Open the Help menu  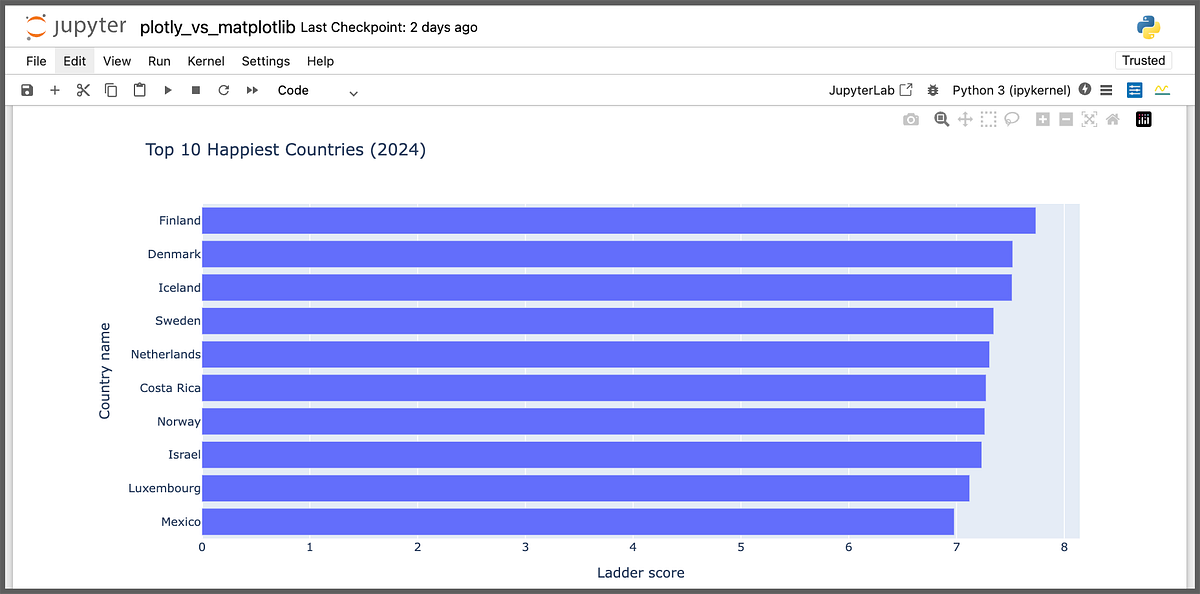[320, 61]
